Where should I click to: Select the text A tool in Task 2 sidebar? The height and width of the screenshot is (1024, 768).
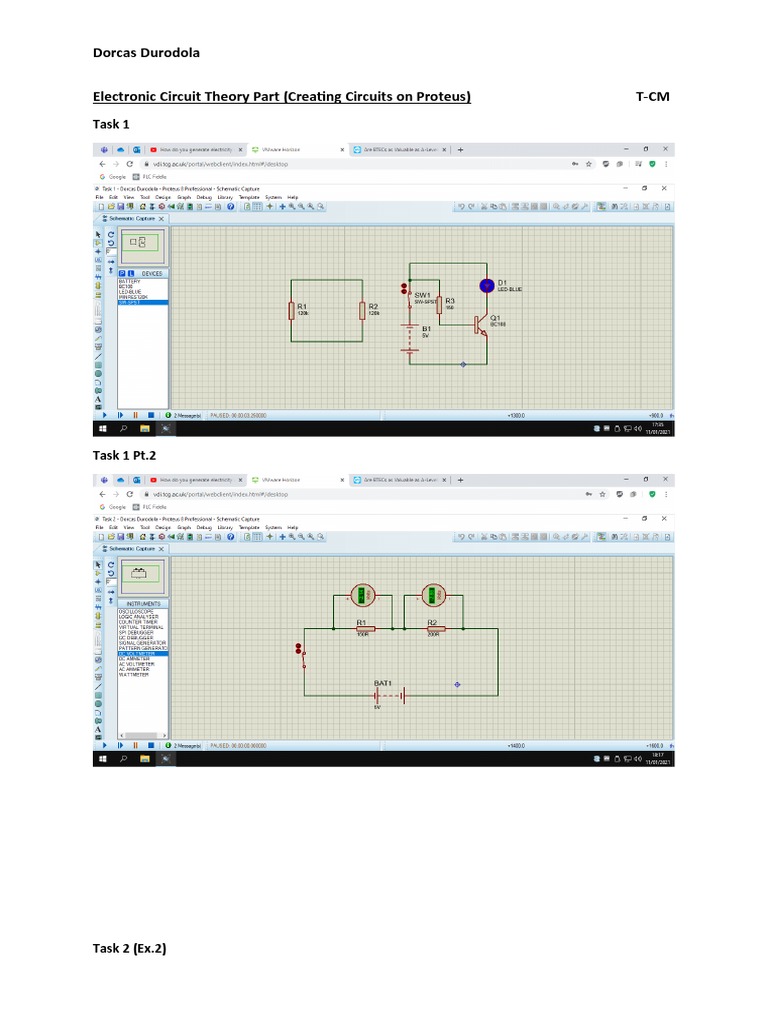click(98, 729)
